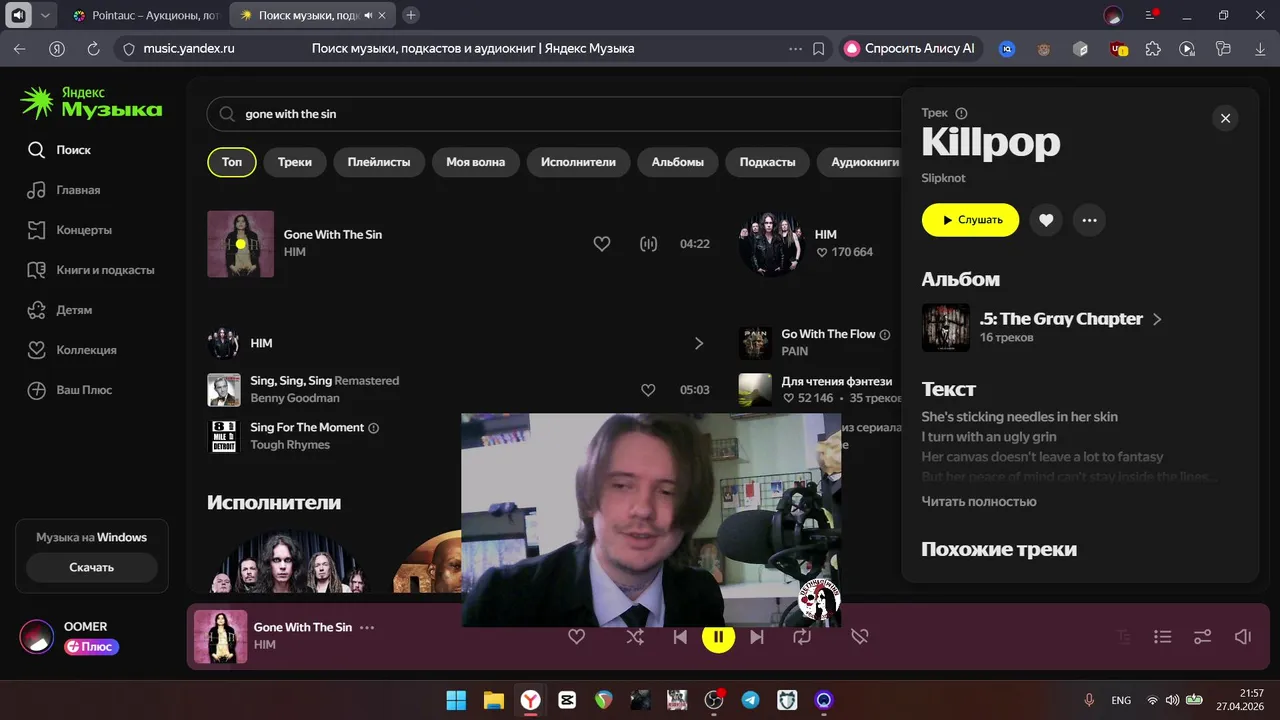
Task: Toggle shuffle mode in the player bar
Action: pos(635,636)
